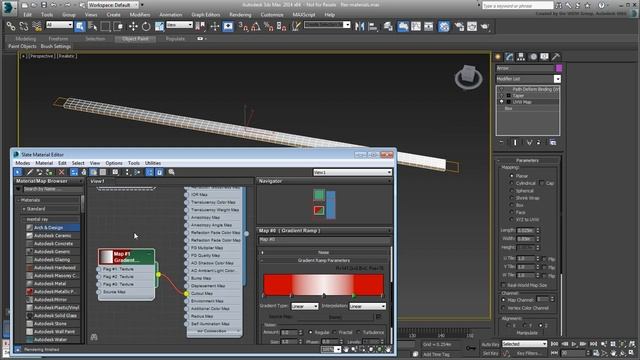The width and height of the screenshot is (640, 360).
Task: Click the purple object color swatch
Action: tap(559, 68)
